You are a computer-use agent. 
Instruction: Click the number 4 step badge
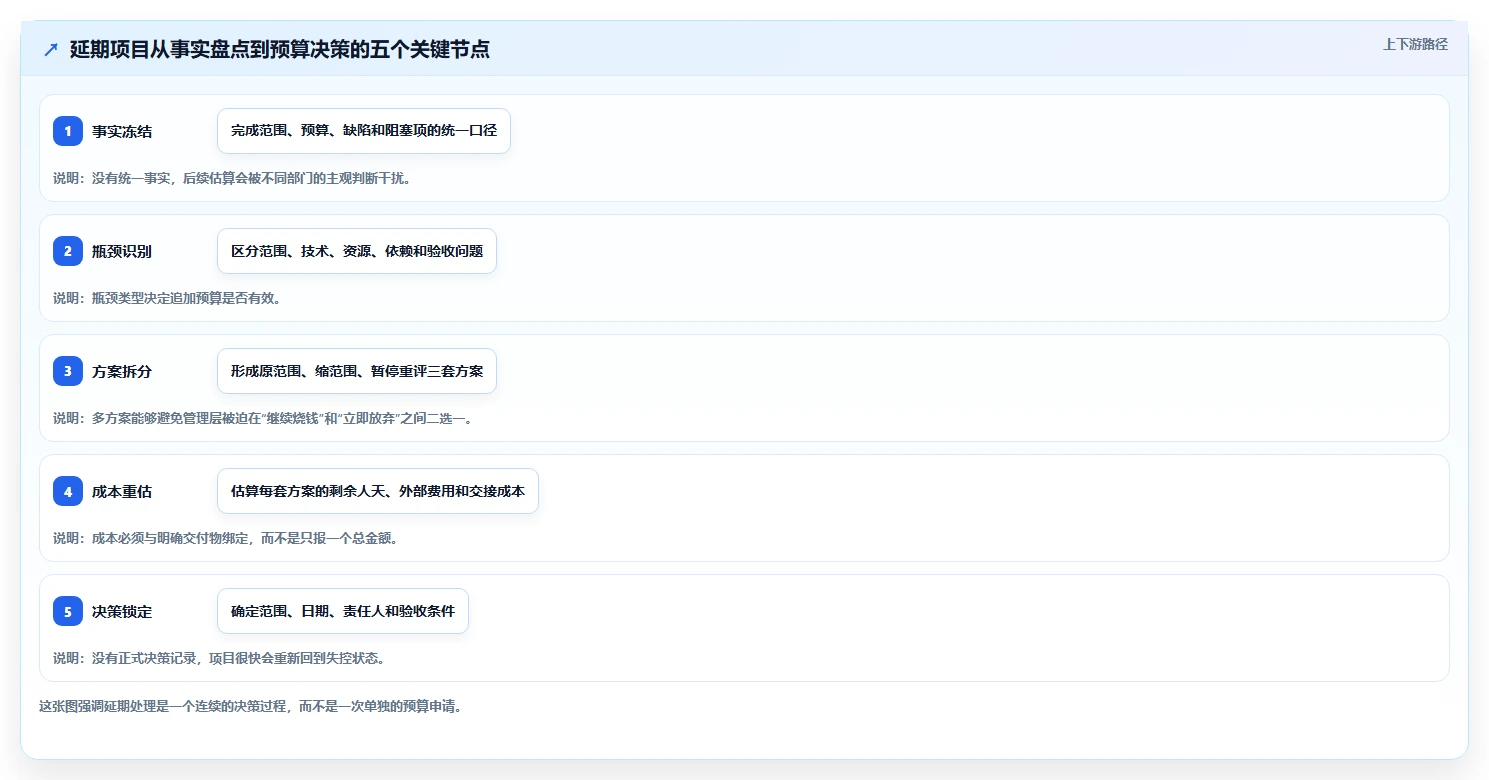(68, 491)
